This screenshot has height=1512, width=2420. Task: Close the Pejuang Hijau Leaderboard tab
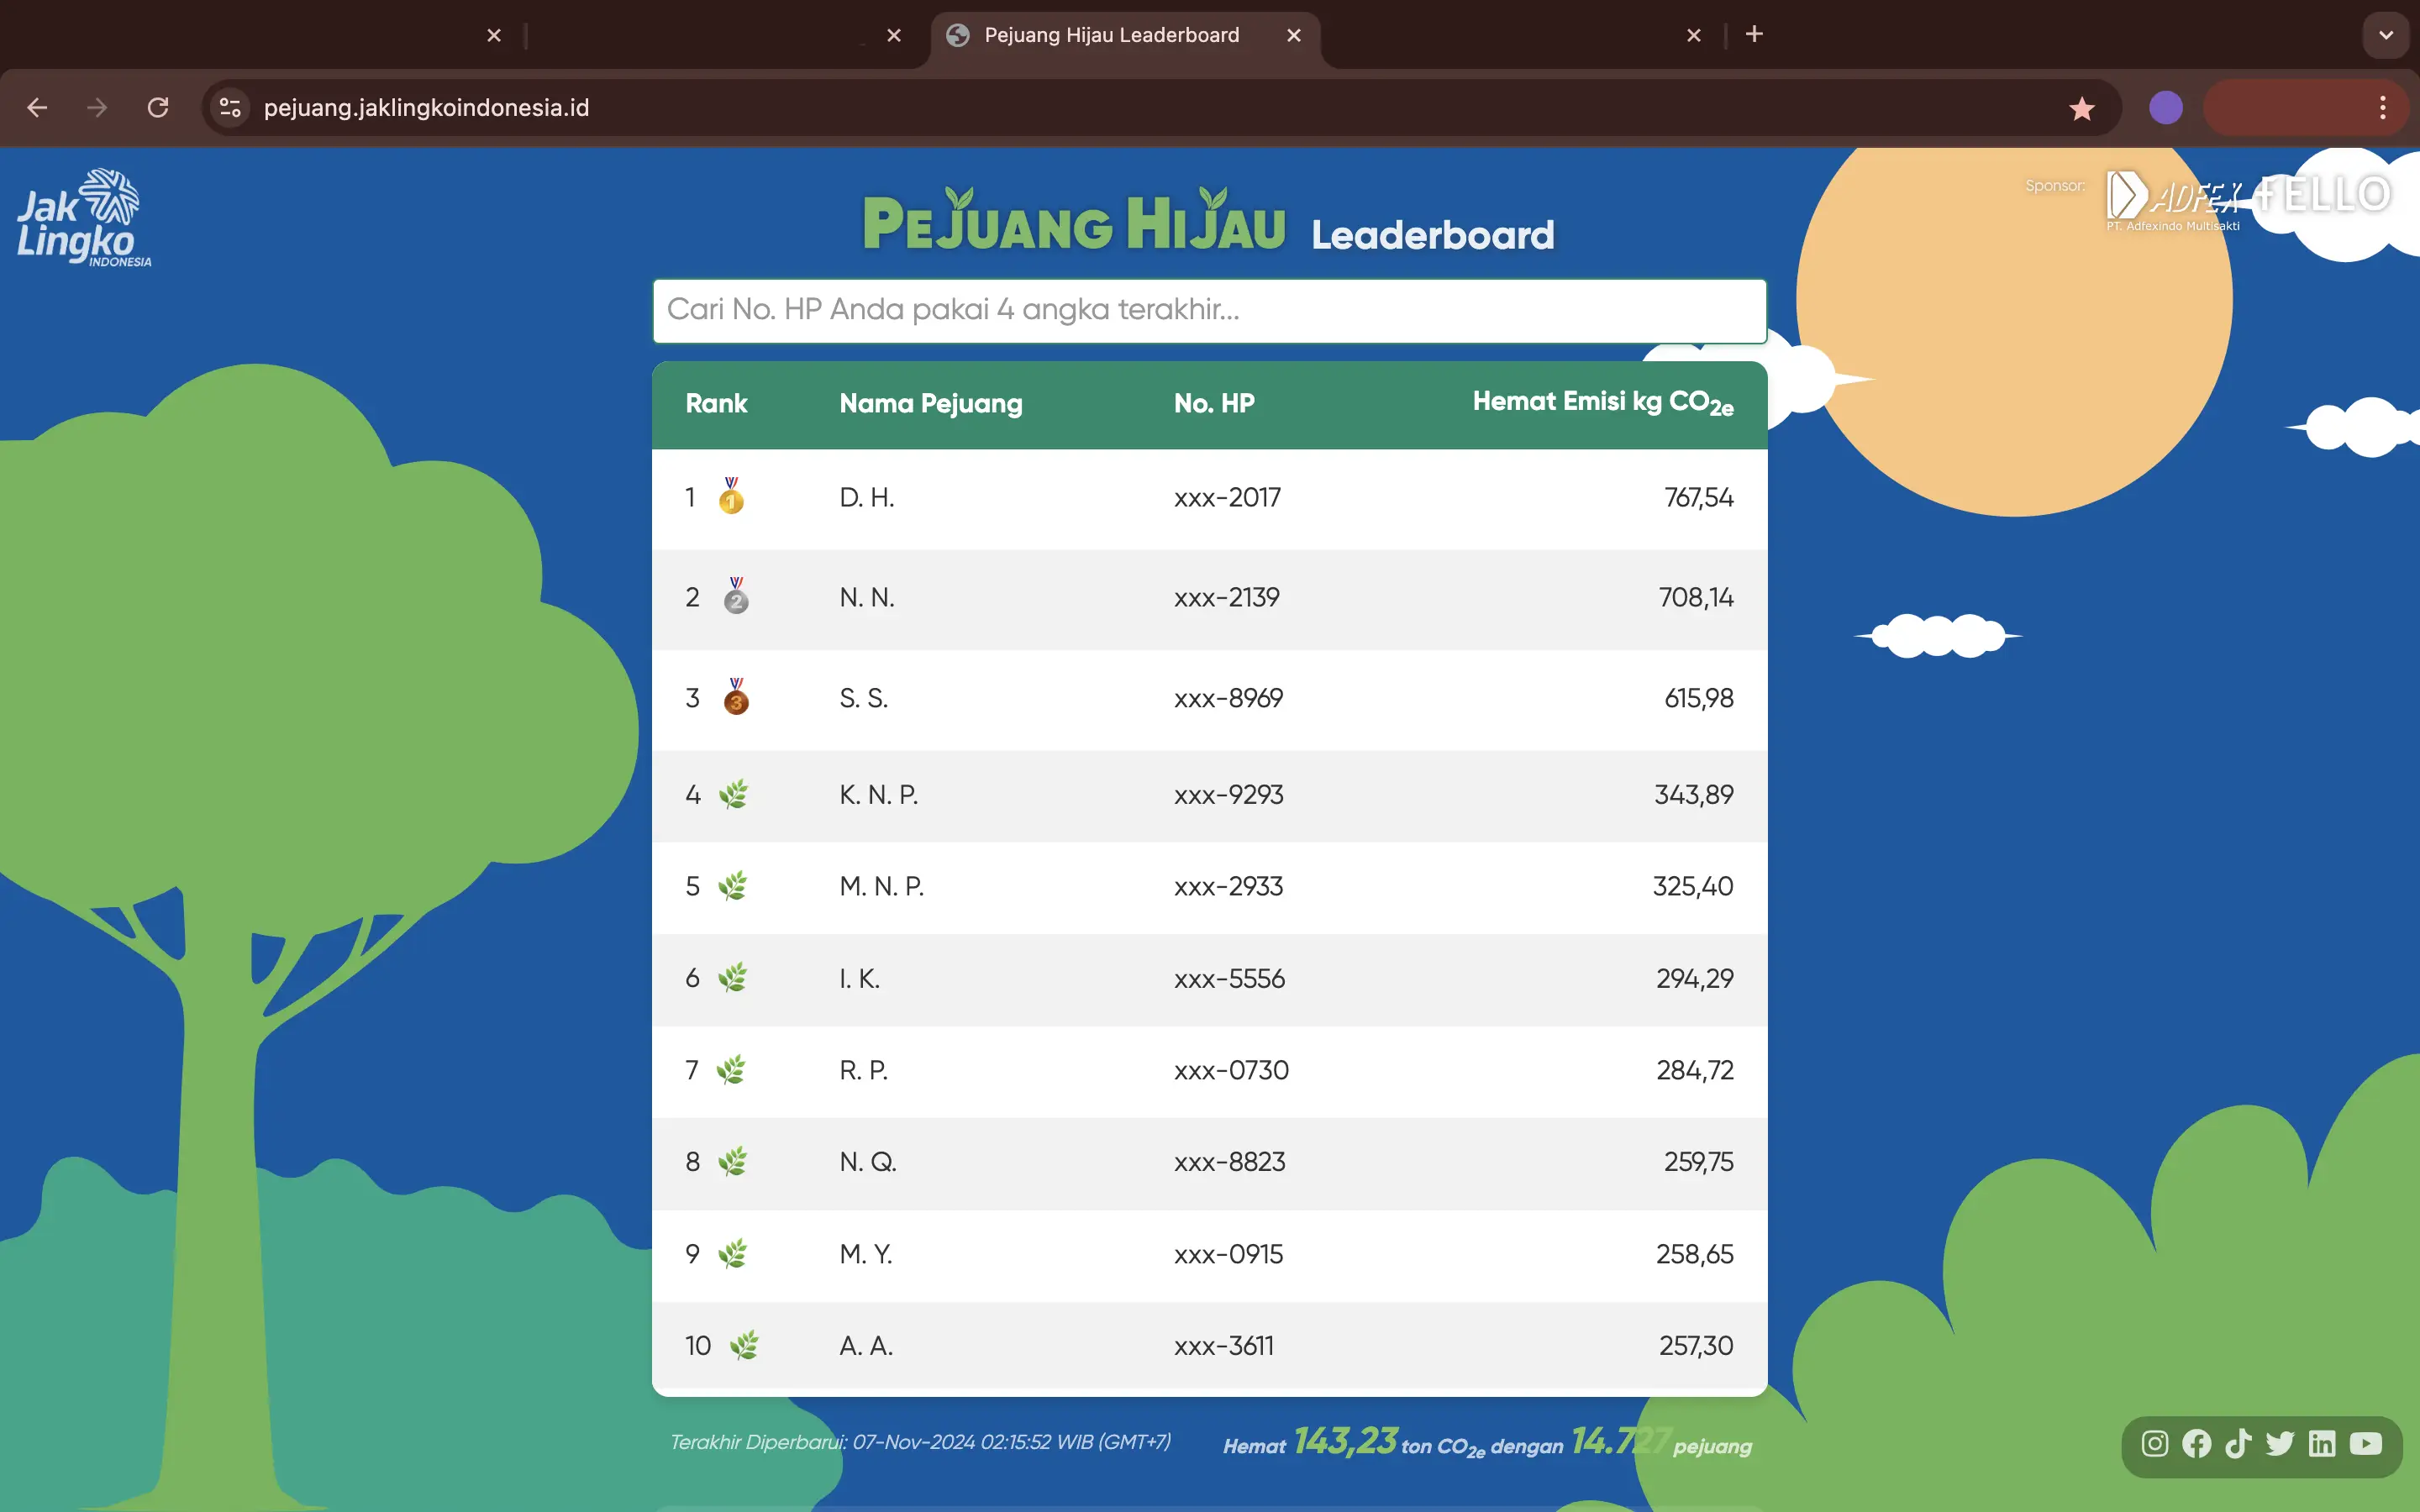point(1294,35)
